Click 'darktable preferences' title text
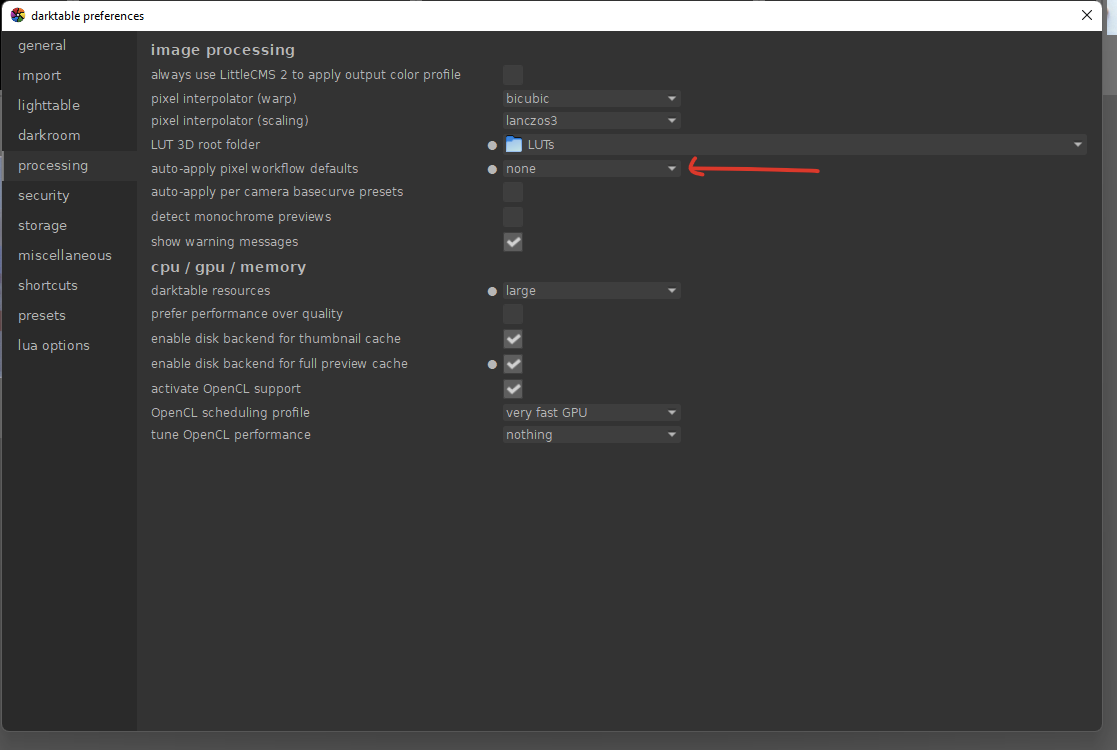Viewport: 1117px width, 750px height. tap(88, 16)
